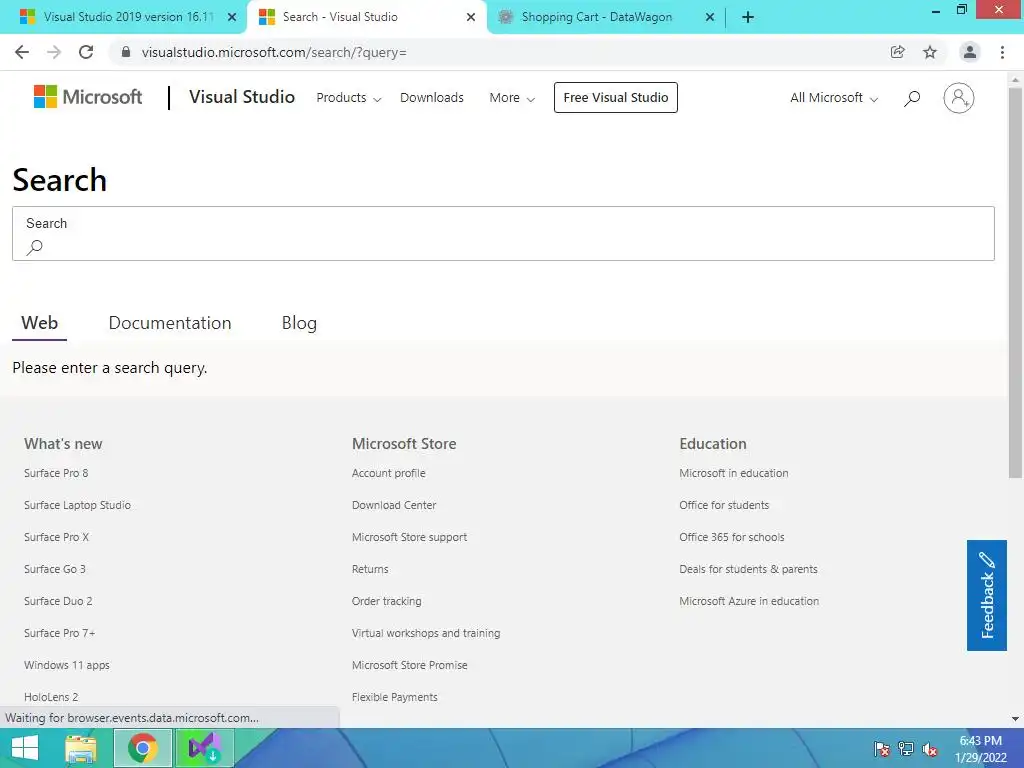Viewport: 1024px width, 768px height.
Task: Click the padlock site info icon
Action: coord(126,52)
